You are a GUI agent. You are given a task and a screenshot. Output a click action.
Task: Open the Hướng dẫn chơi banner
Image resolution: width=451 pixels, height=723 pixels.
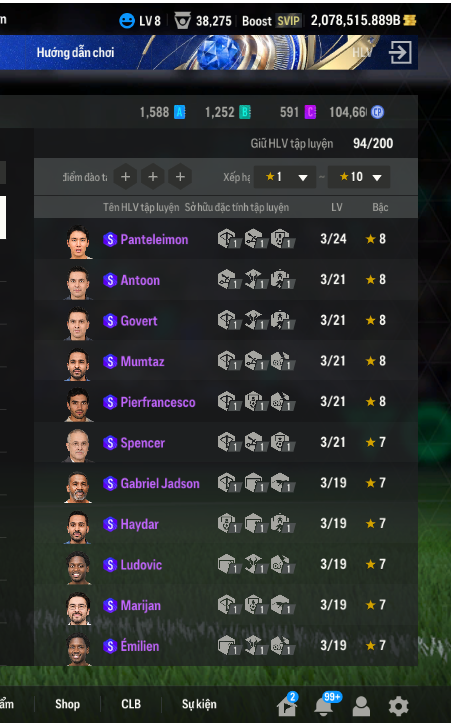click(75, 52)
